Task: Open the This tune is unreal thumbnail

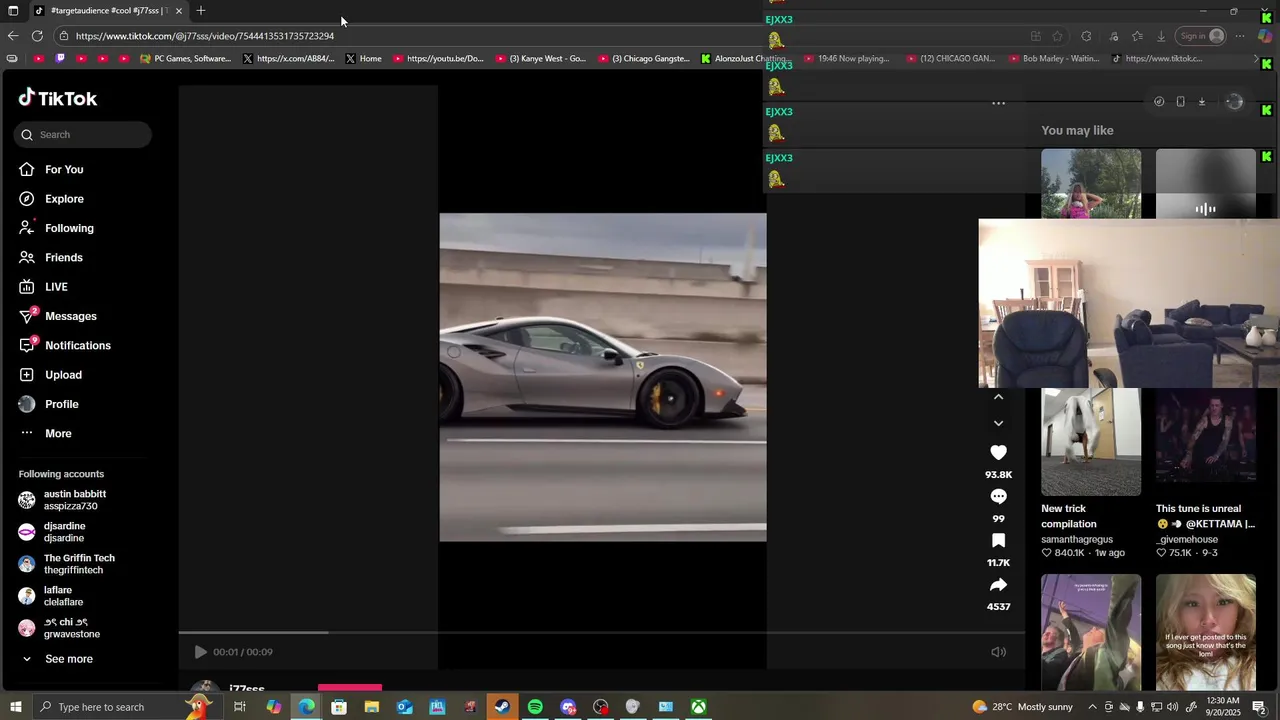Action: [x=1206, y=442]
